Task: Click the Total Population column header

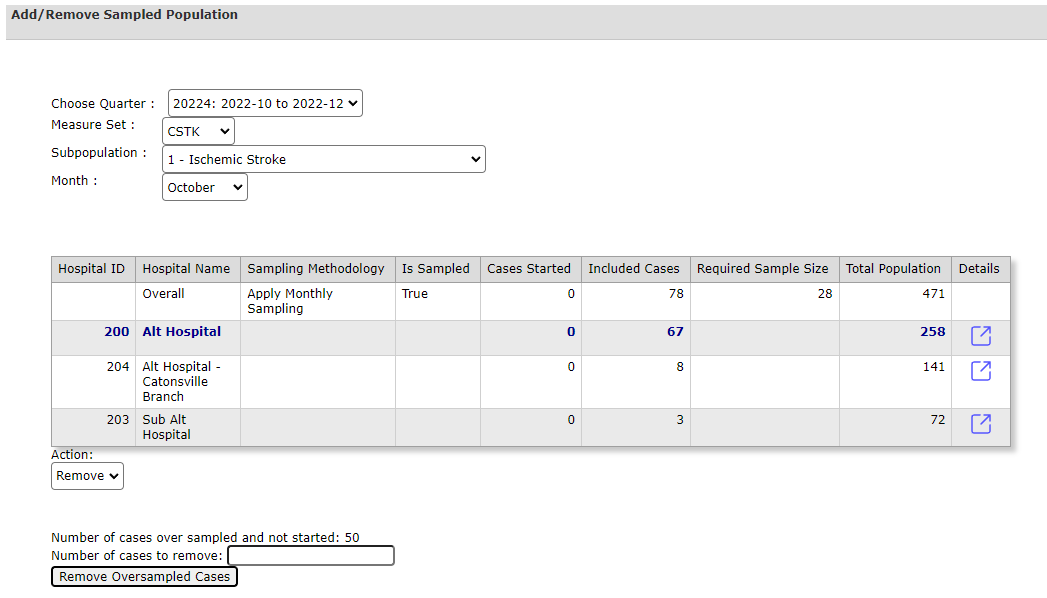Action: [893, 269]
